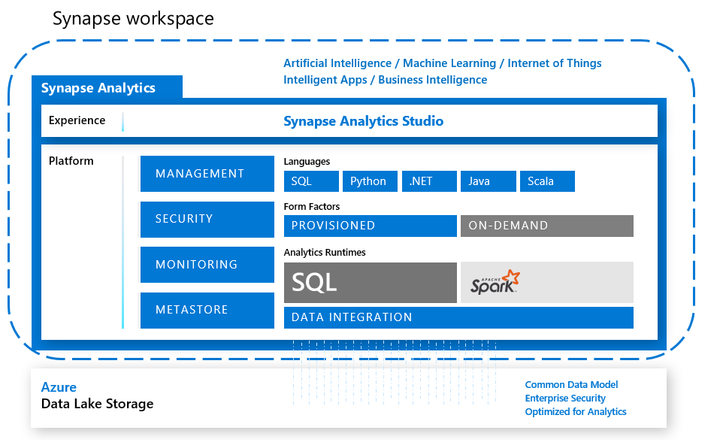Open the Management block
Screen dimensions: 723x440
(207, 174)
